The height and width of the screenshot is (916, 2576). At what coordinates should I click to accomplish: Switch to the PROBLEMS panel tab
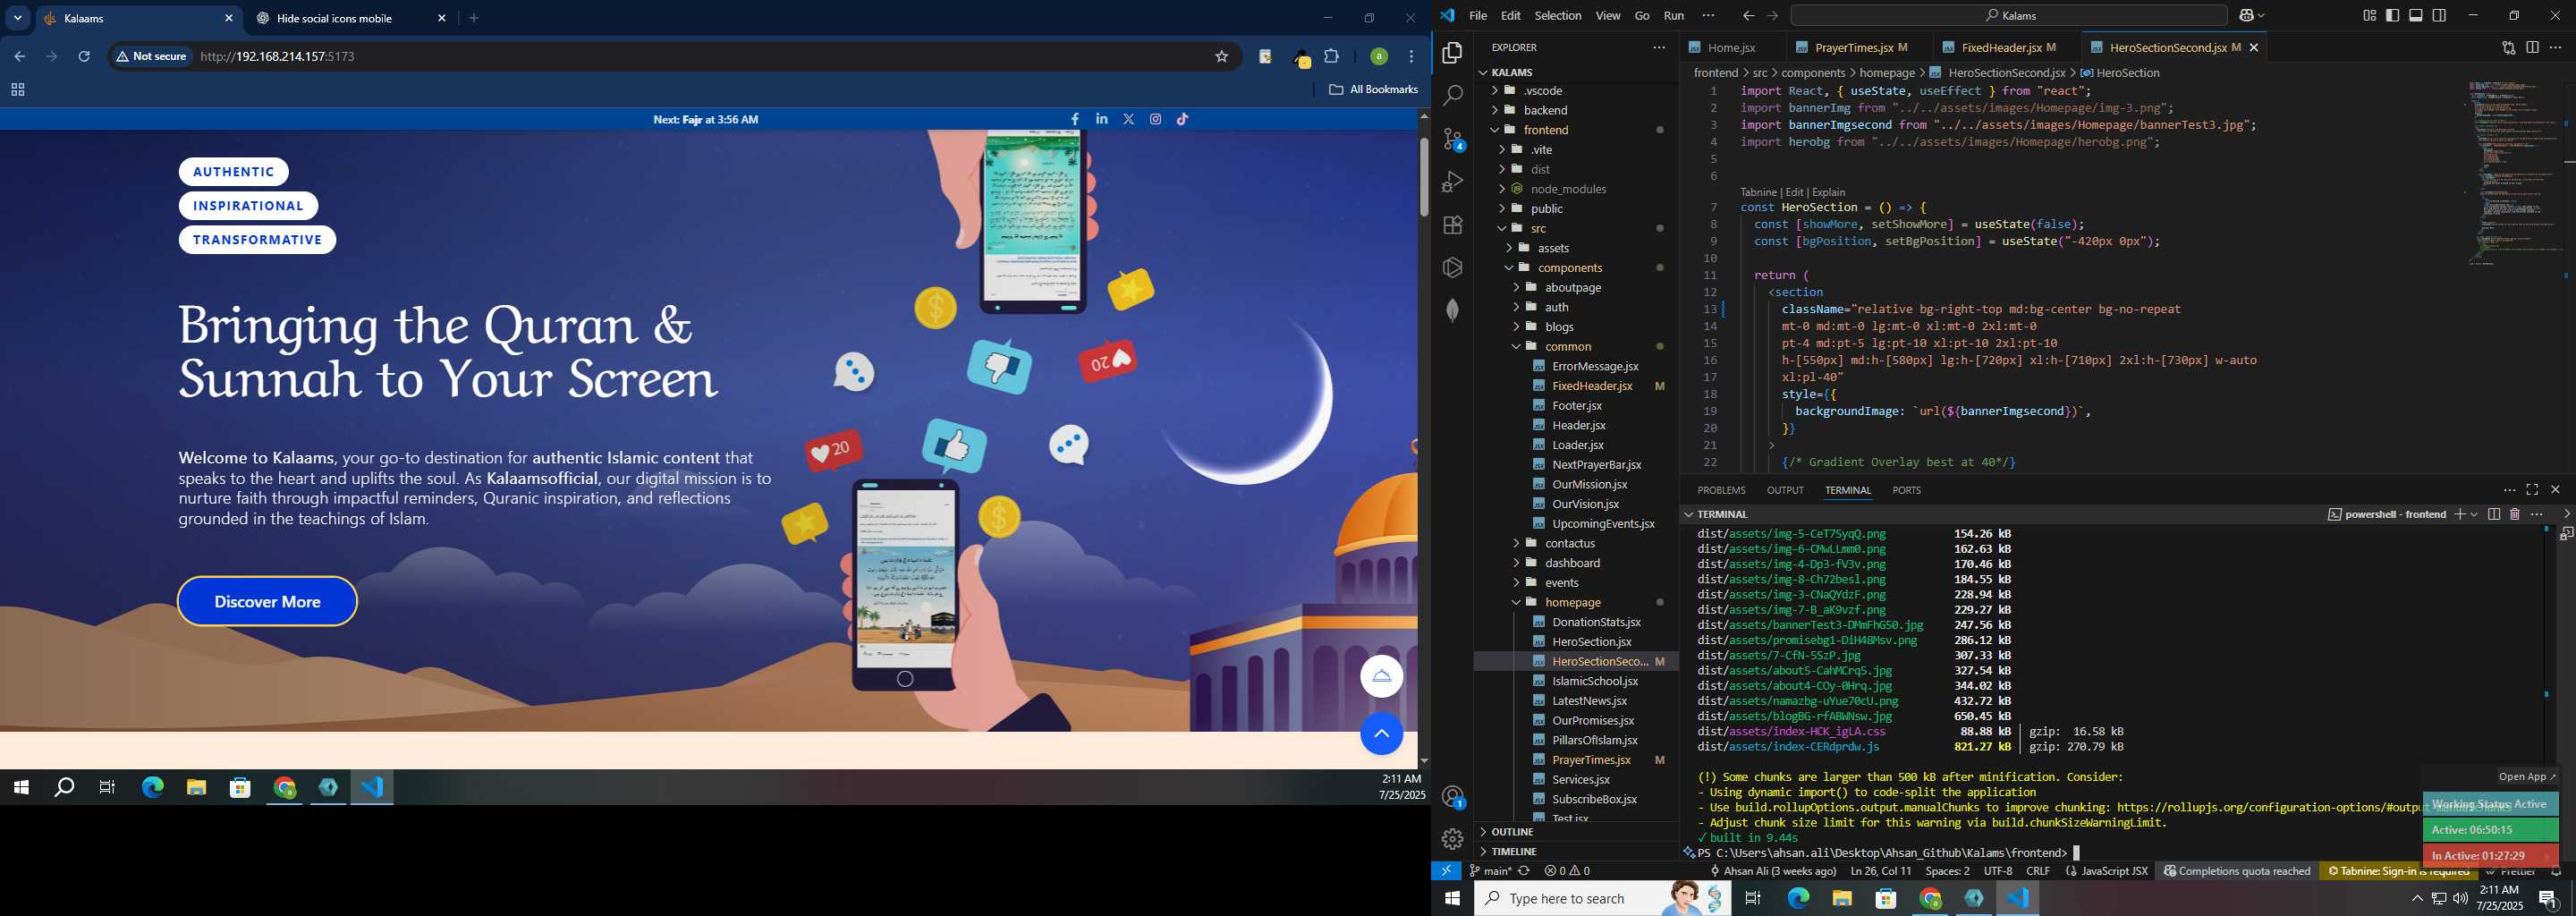point(1721,490)
